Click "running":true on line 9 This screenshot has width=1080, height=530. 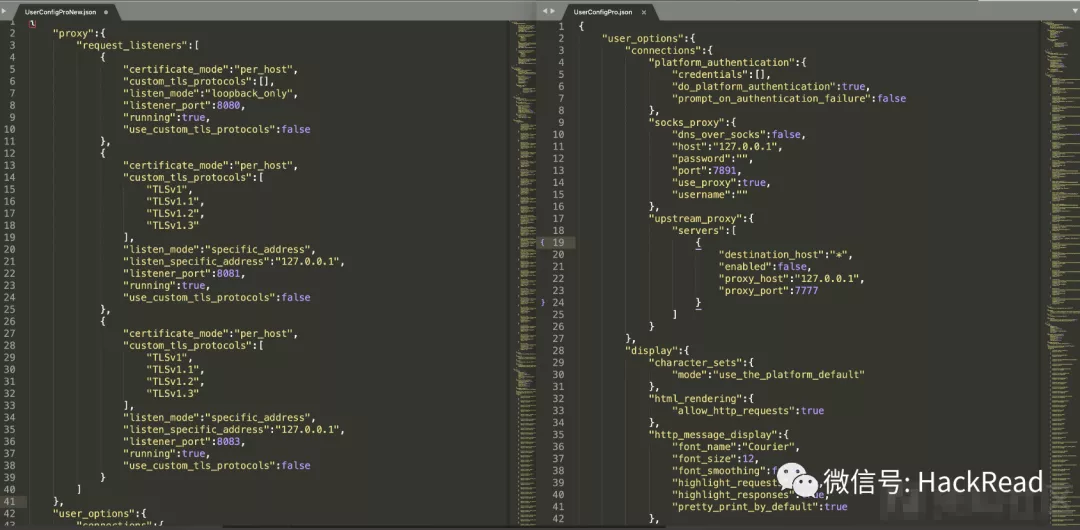(167, 117)
